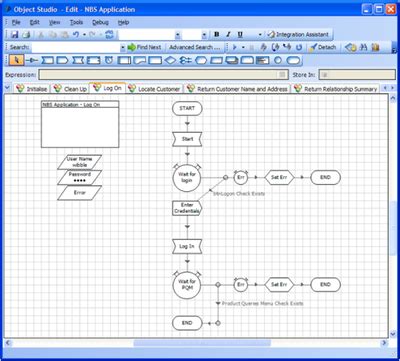Click the Go play arrow in the debug toolbar
The width and height of the screenshot is (400, 361).
235,47
